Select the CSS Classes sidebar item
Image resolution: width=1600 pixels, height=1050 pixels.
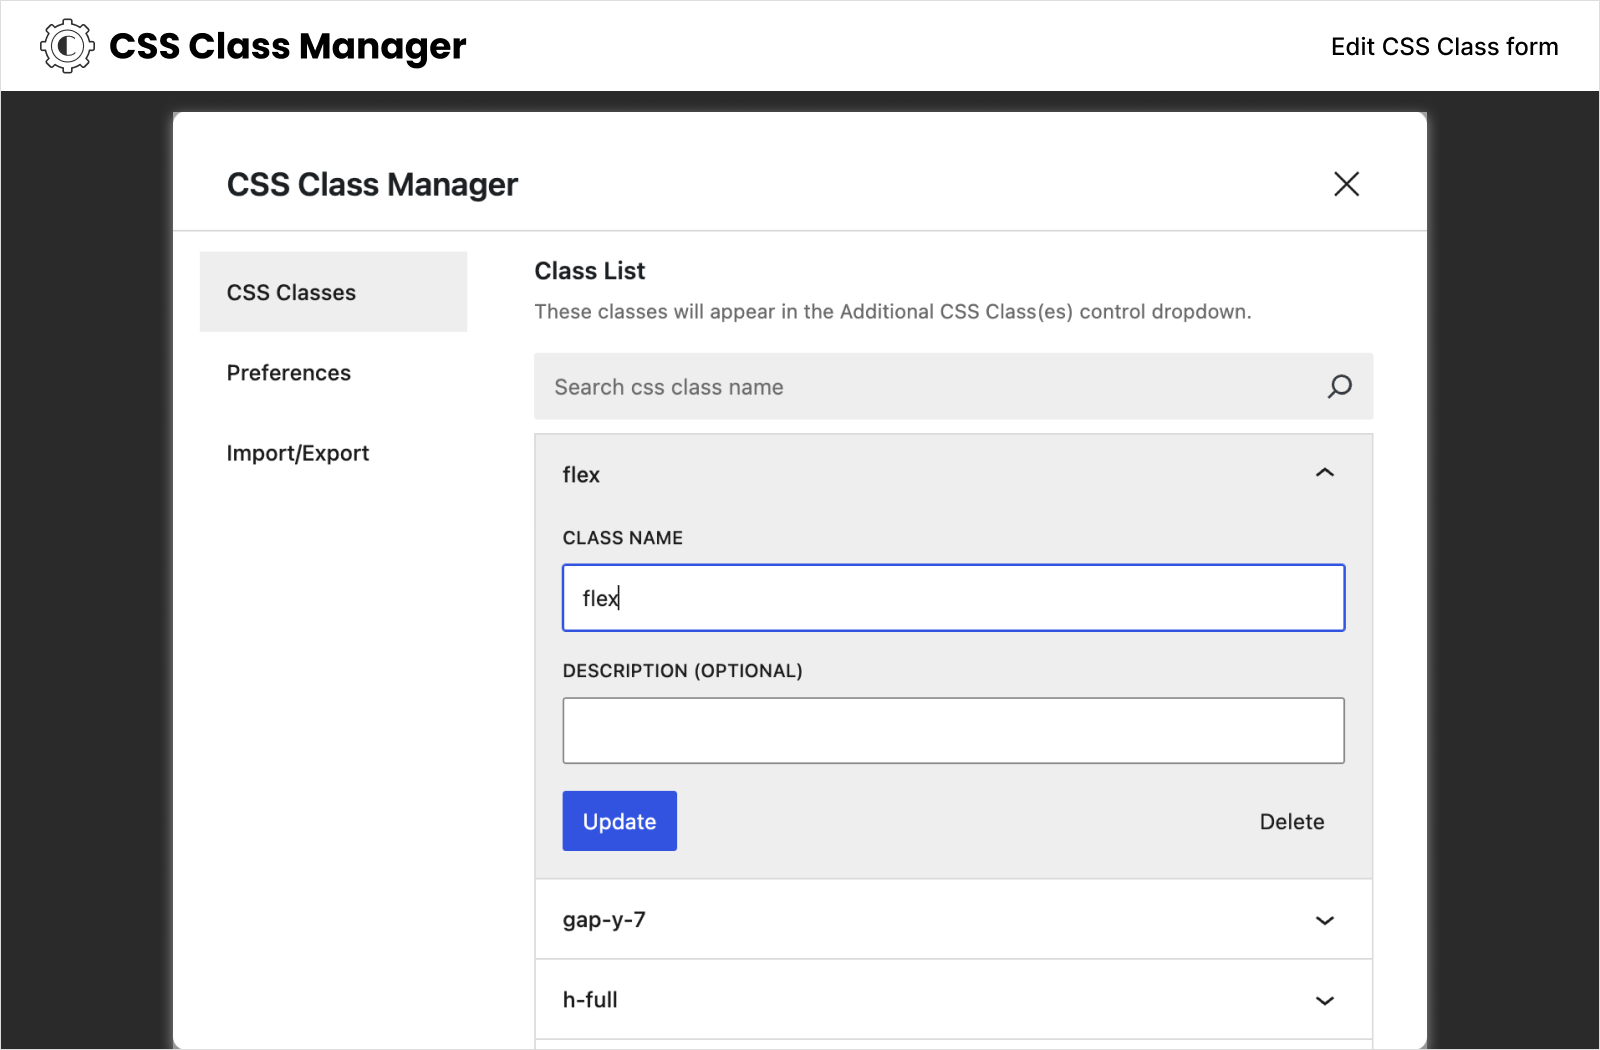[291, 292]
